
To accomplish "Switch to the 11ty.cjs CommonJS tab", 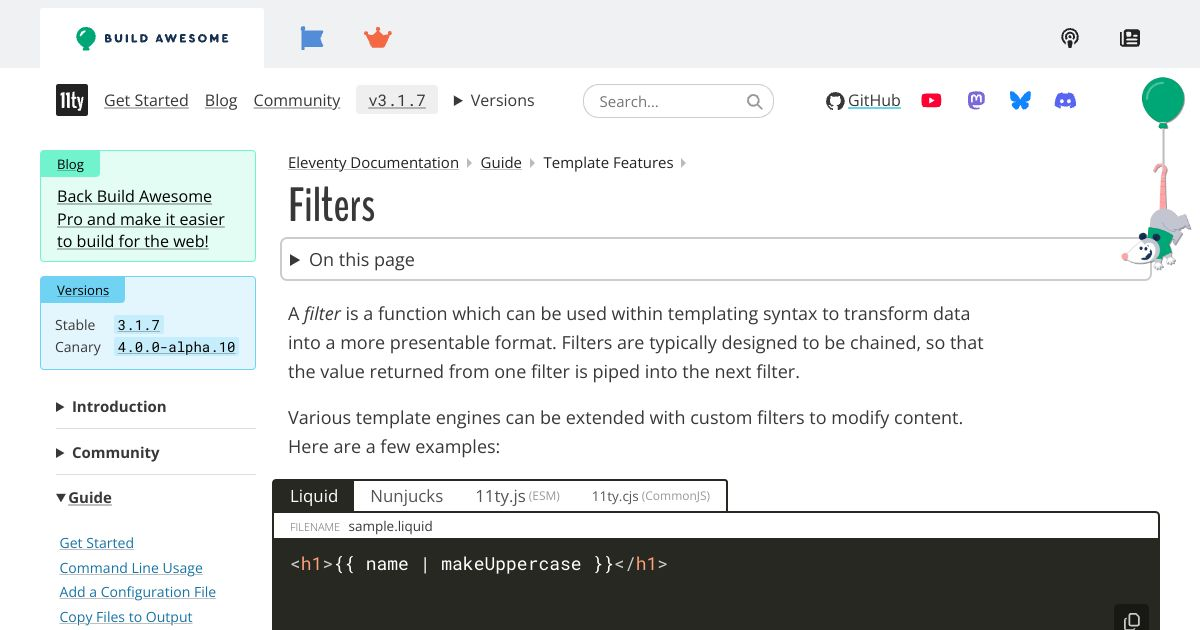I will (x=650, y=496).
